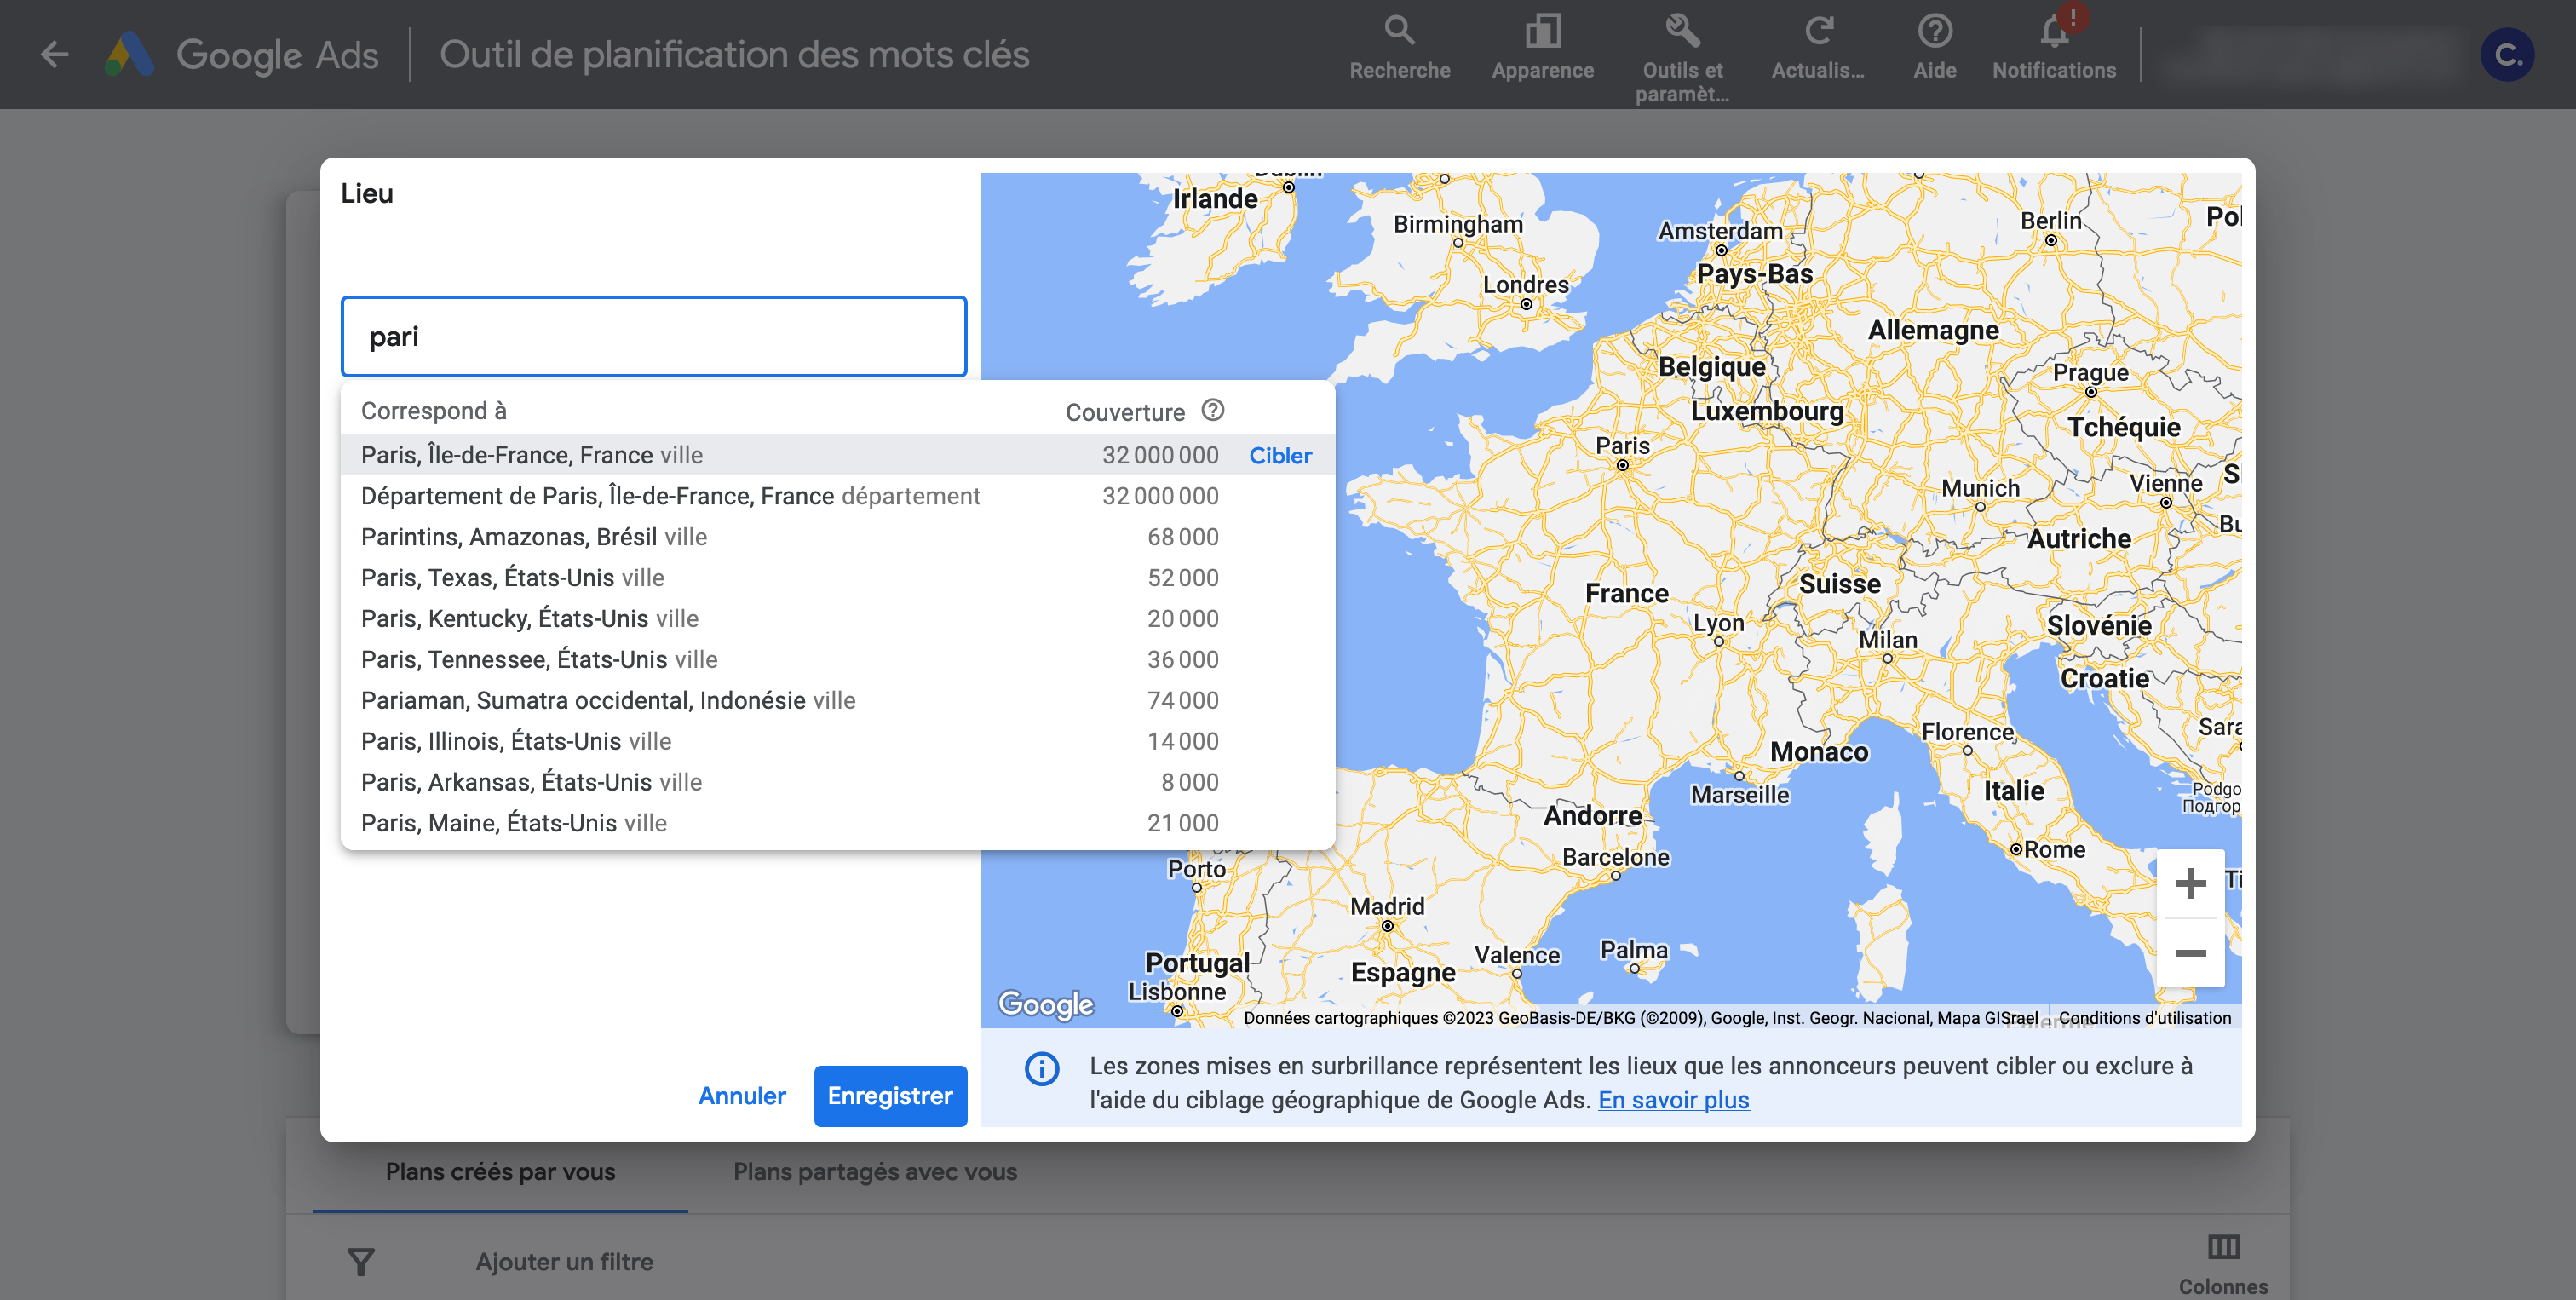Switch to Plans partagés avec vous tab
2576x1300 pixels.
pos(875,1172)
